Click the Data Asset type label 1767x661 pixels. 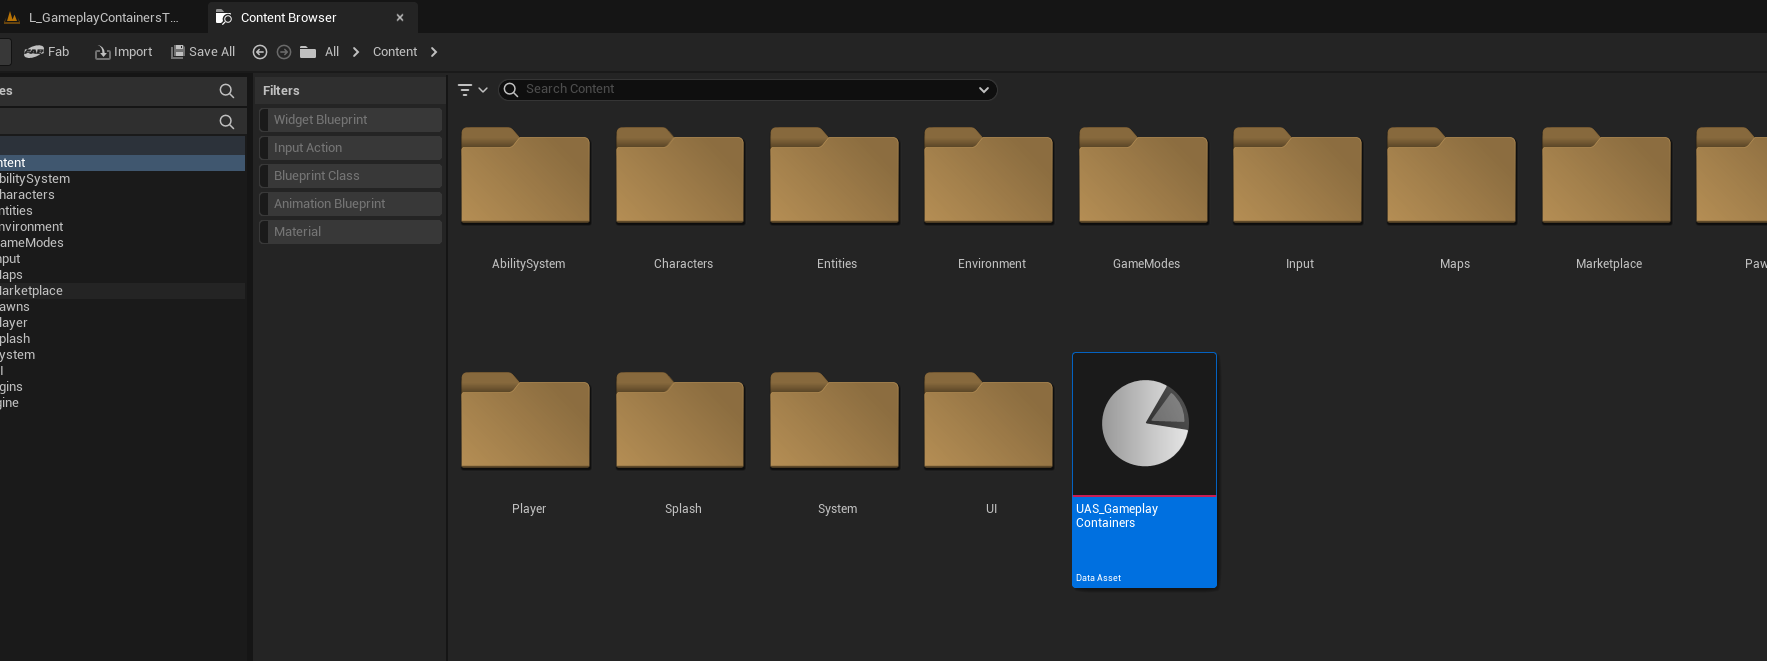1098,578
